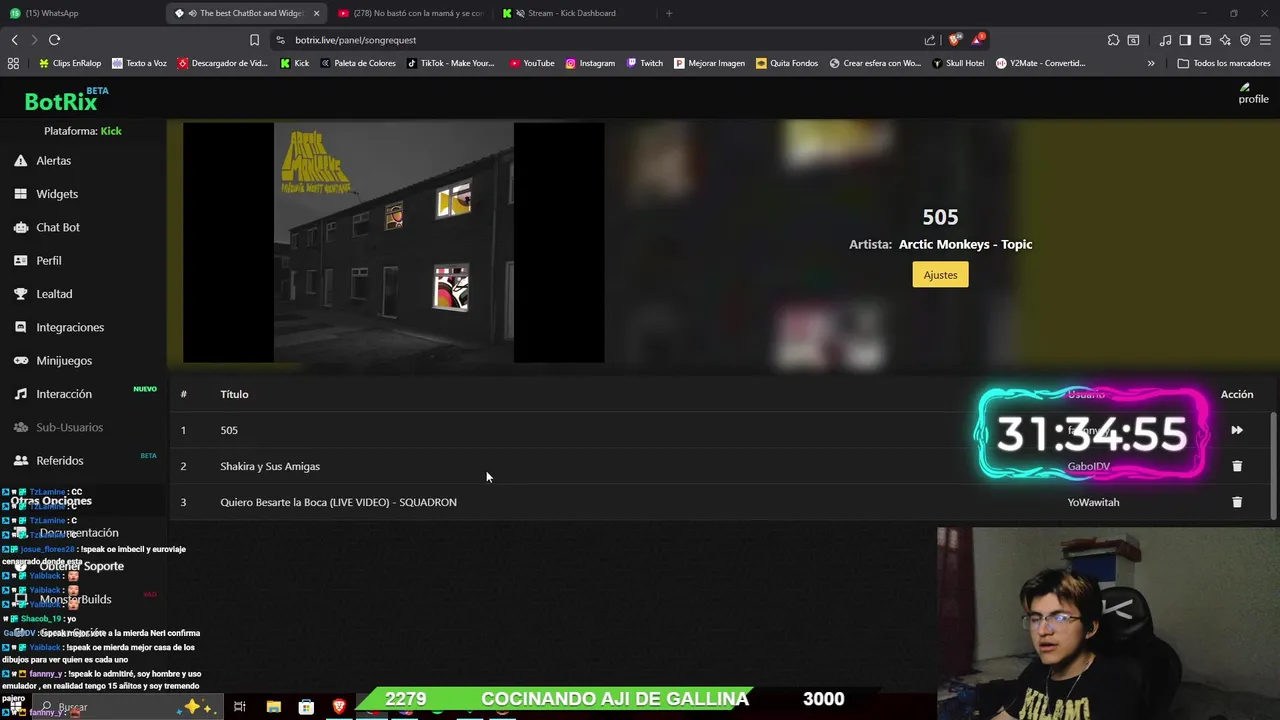
Task: Open Clips EnRalop bookmark
Action: pos(70,63)
